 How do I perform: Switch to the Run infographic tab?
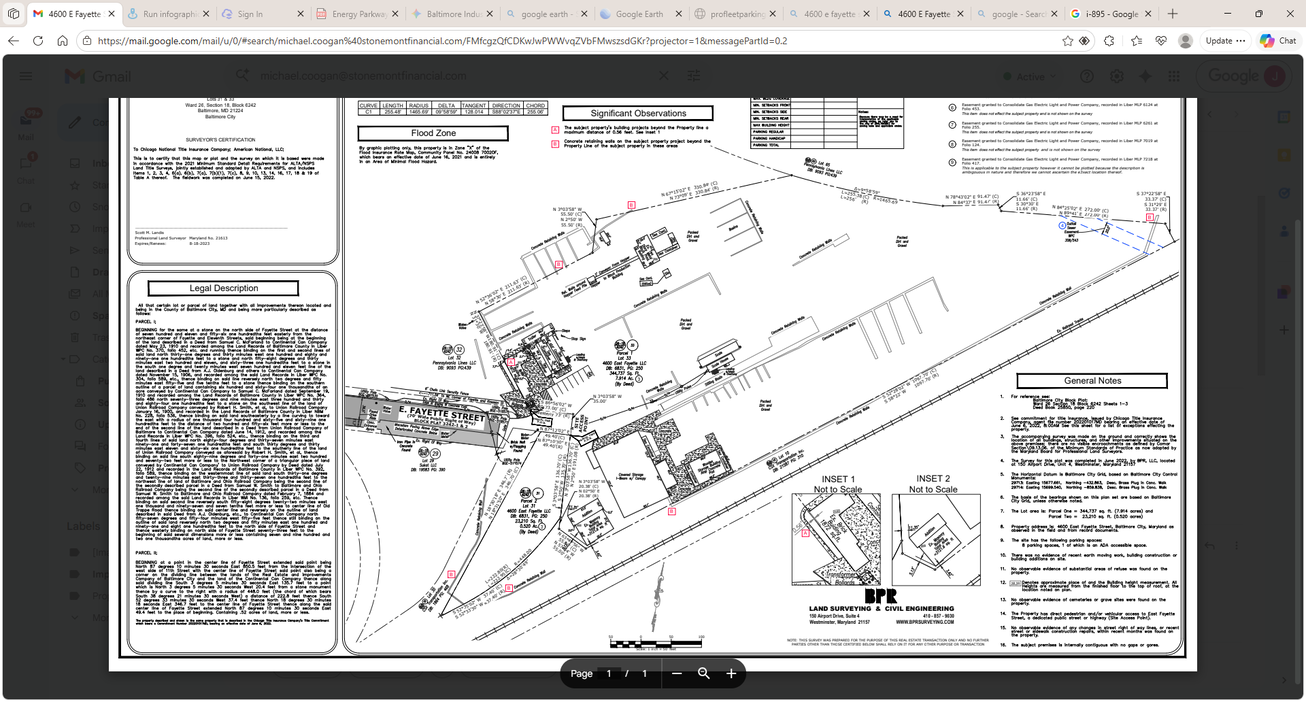170,14
